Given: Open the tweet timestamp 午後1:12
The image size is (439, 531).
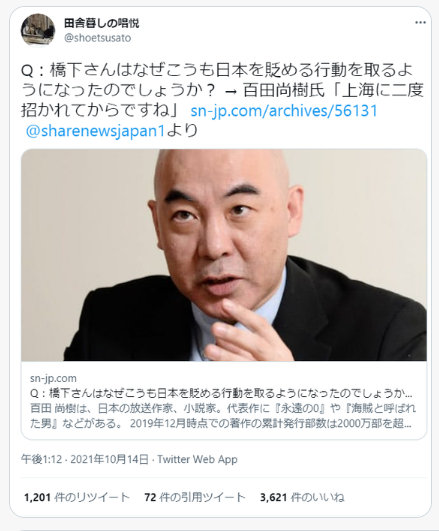Looking at the screenshot, I should pos(42,459).
